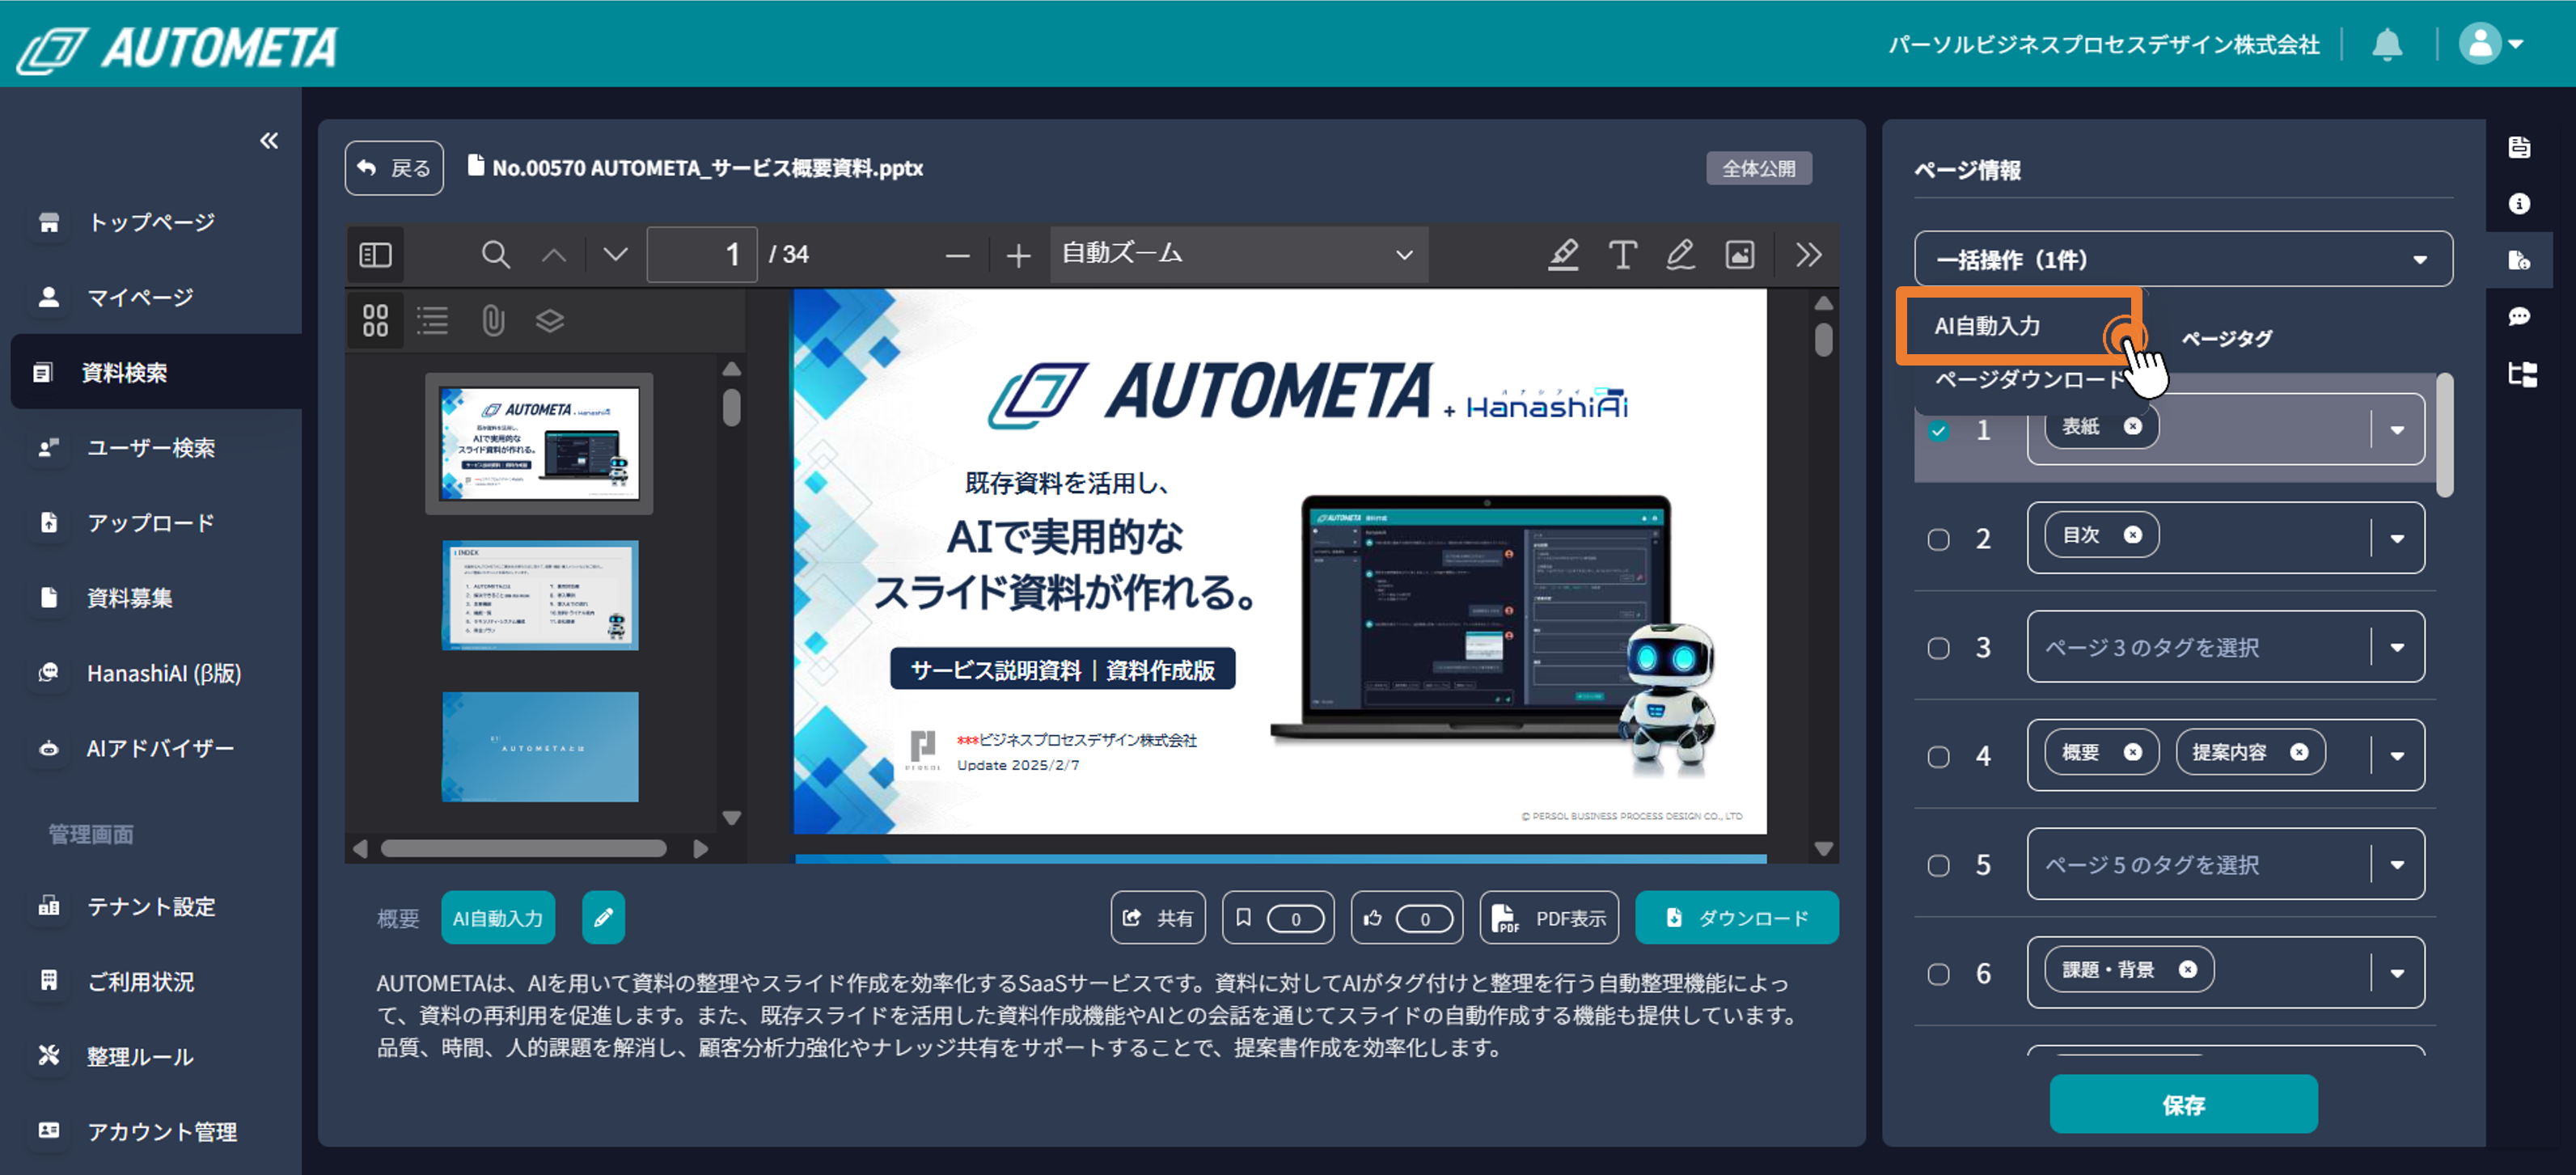This screenshot has height=1175, width=2576.
Task: Show attachments paperclip view
Action: (492, 320)
